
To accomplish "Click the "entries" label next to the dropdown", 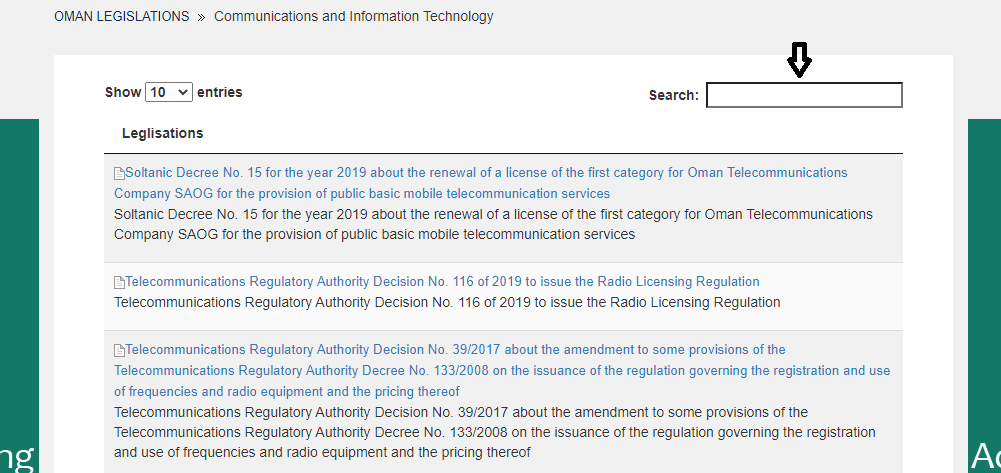I will (x=219, y=92).
